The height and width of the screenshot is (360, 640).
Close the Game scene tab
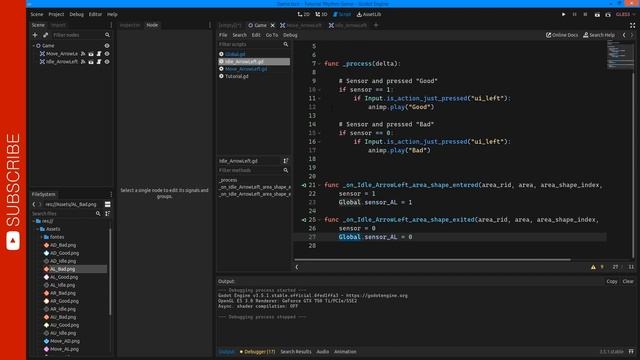pyautogui.click(x=273, y=25)
